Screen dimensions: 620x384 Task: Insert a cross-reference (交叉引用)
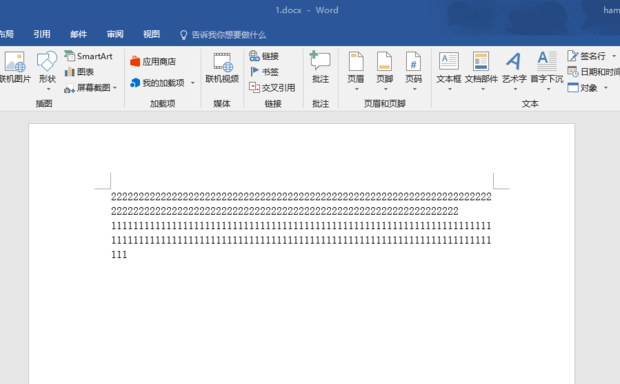[x=272, y=88]
